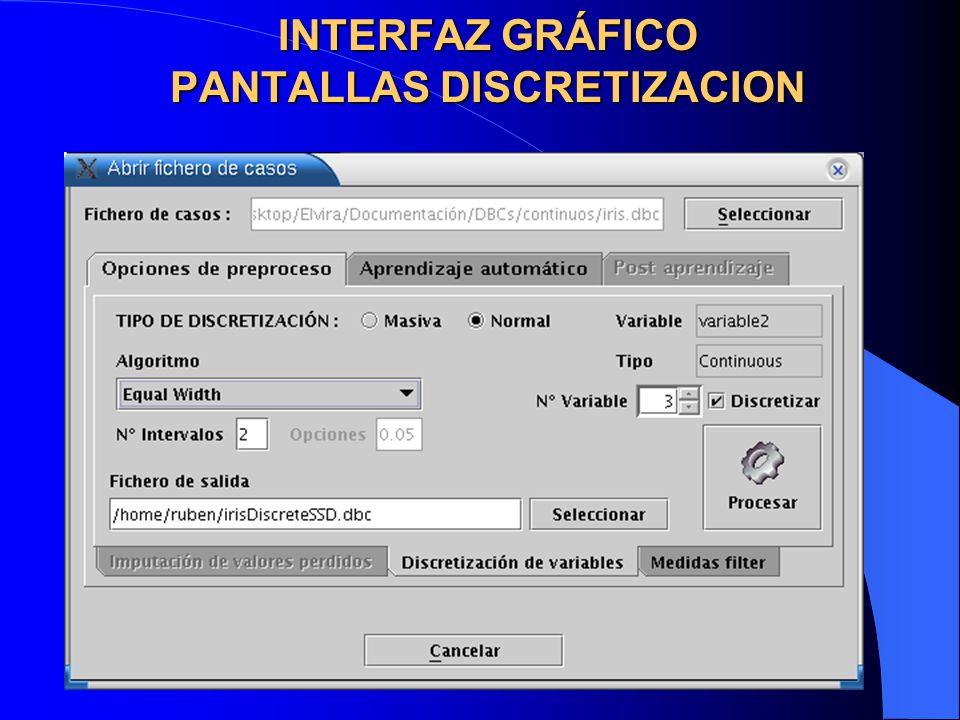The height and width of the screenshot is (720, 960).
Task: Click the Tipo field showing Continuous
Action: [x=759, y=361]
